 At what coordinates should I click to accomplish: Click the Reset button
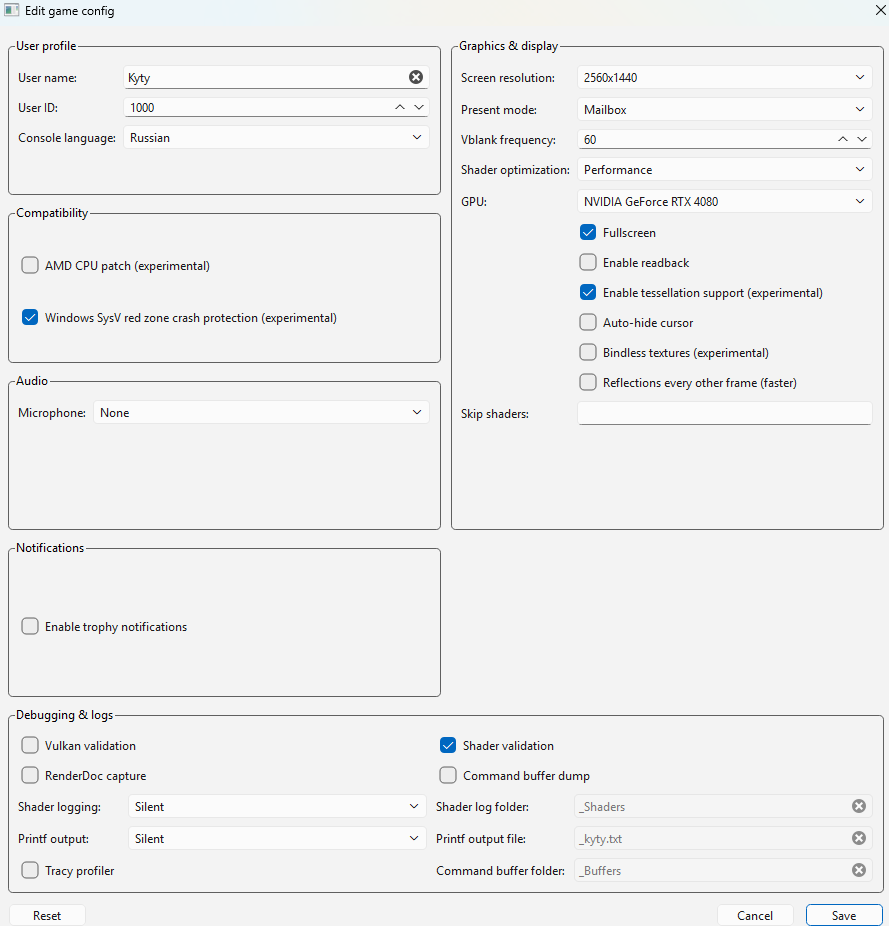click(47, 915)
